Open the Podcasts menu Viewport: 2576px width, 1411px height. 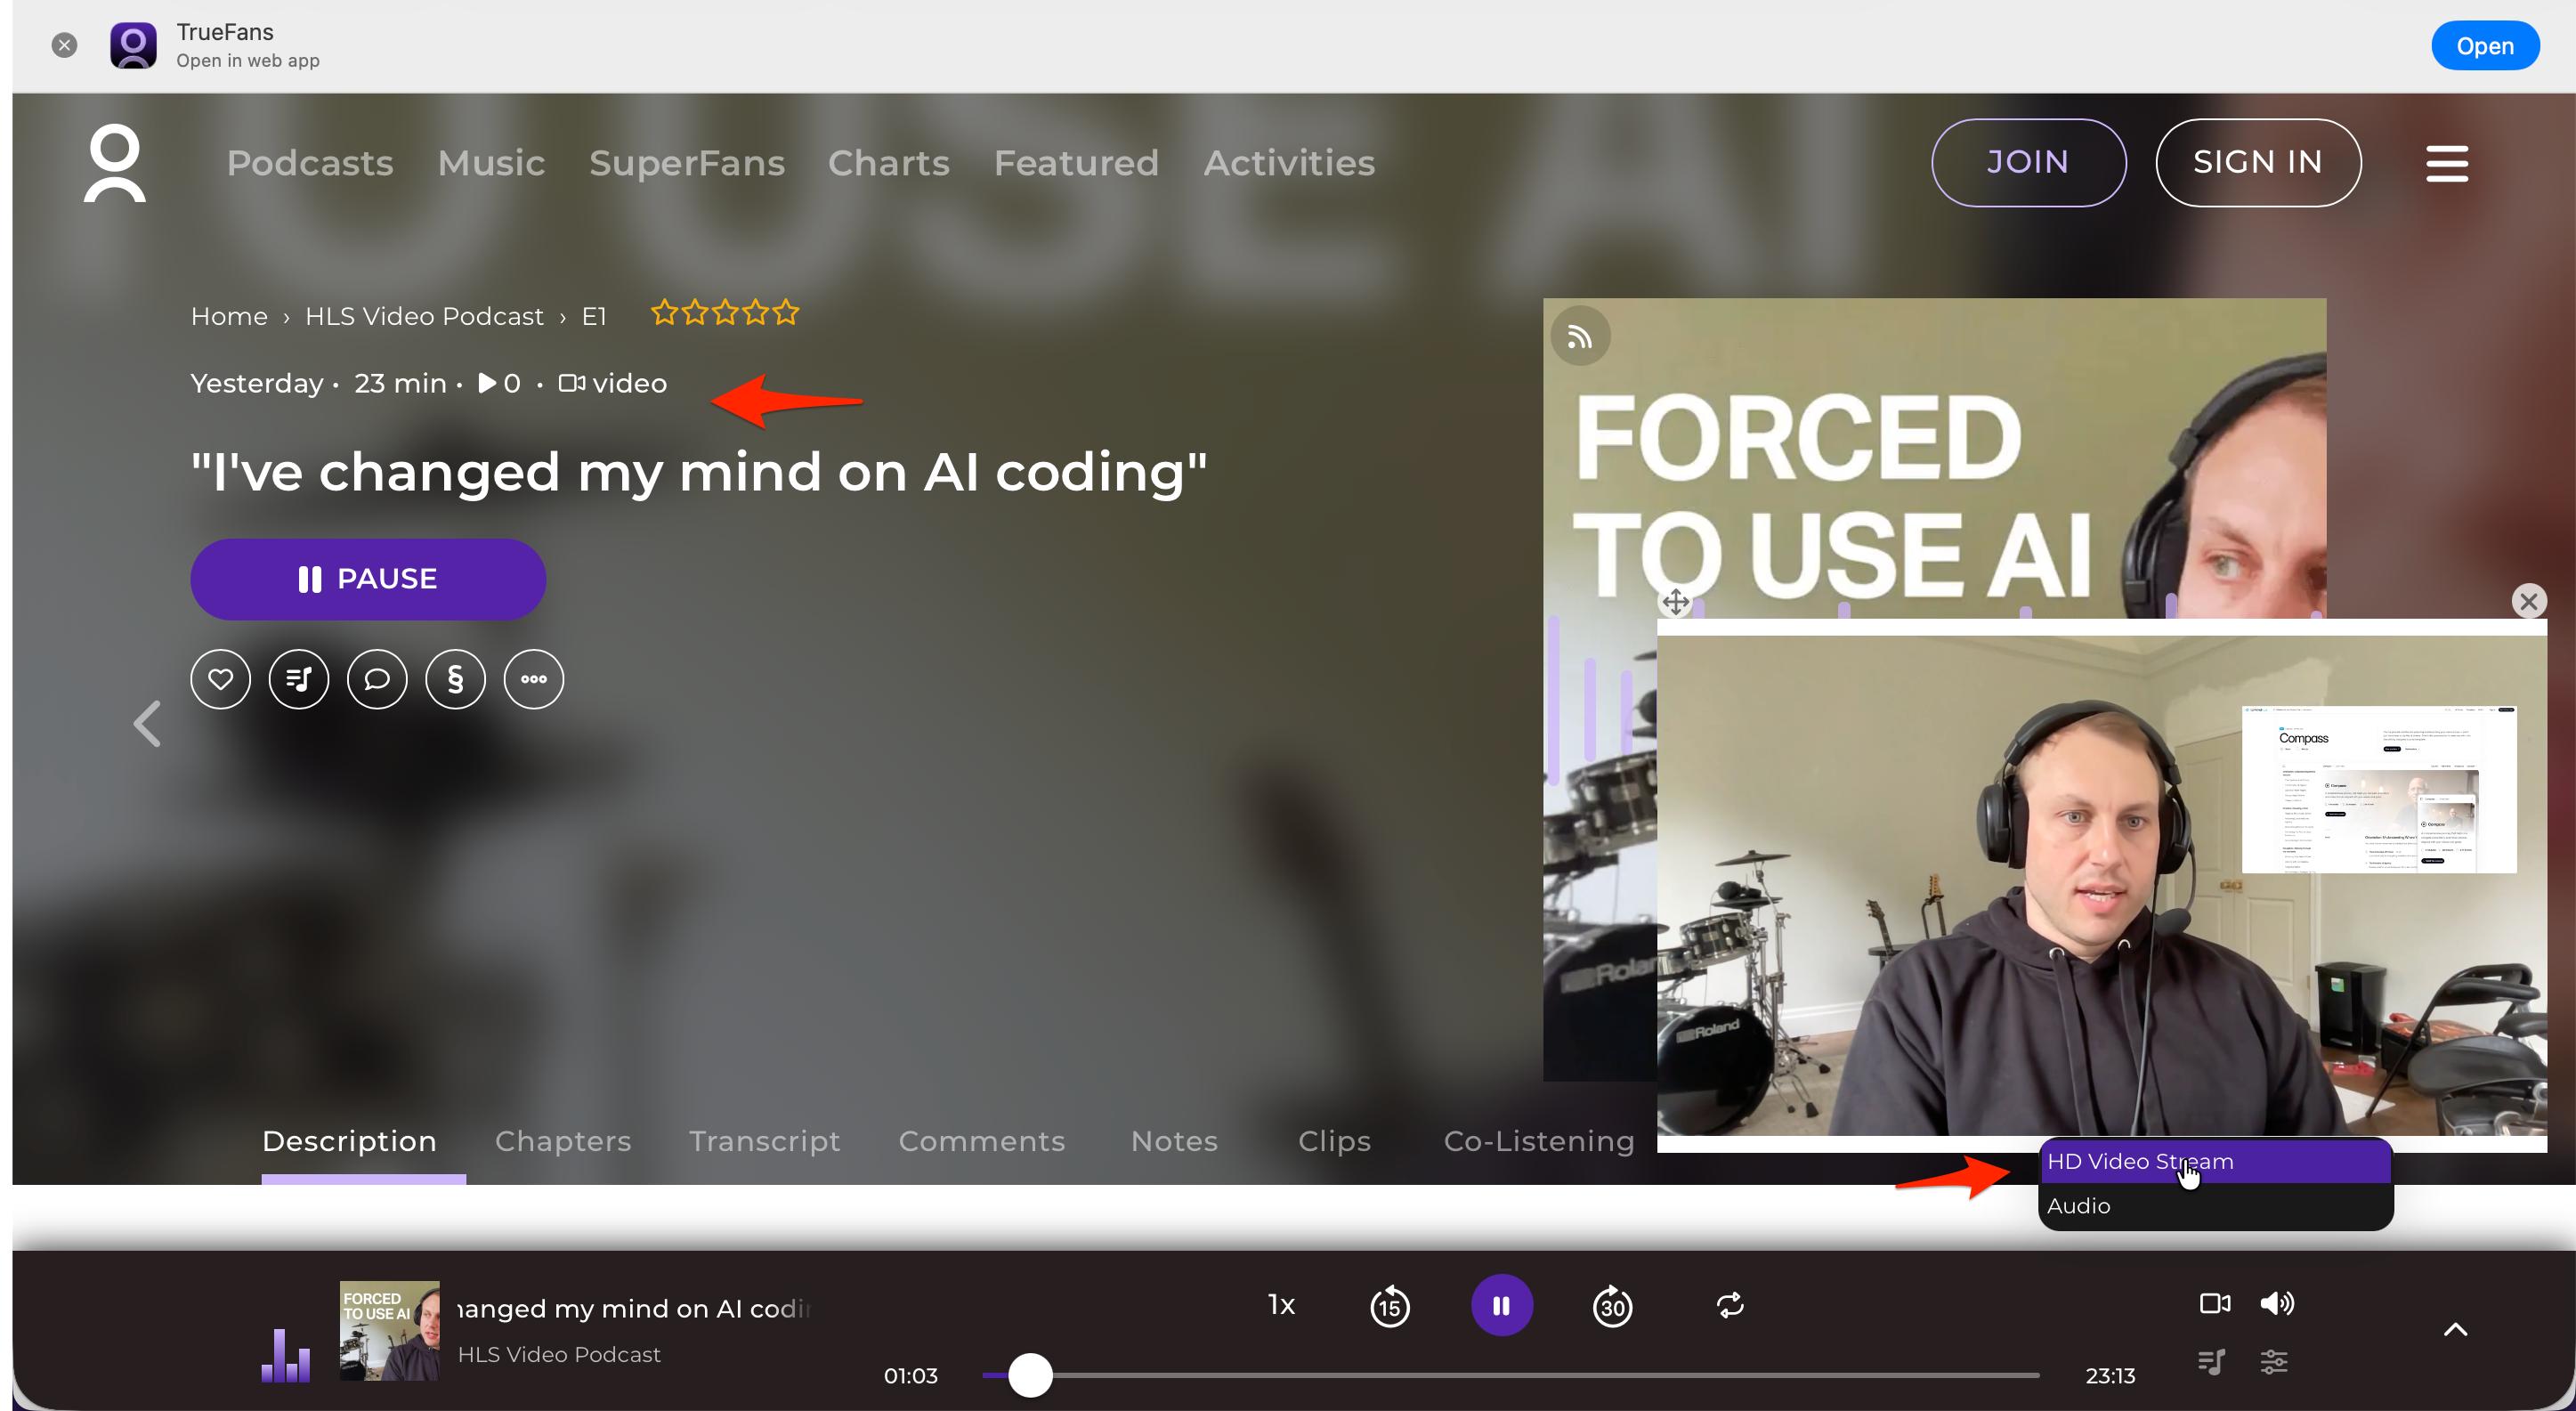(310, 163)
